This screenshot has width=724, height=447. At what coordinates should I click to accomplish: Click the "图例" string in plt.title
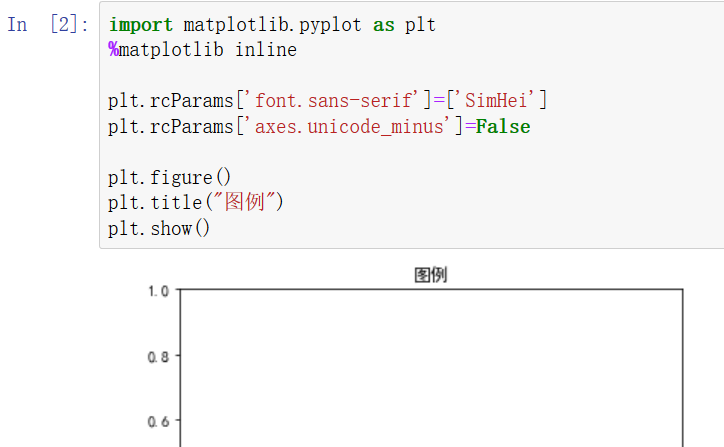click(245, 202)
